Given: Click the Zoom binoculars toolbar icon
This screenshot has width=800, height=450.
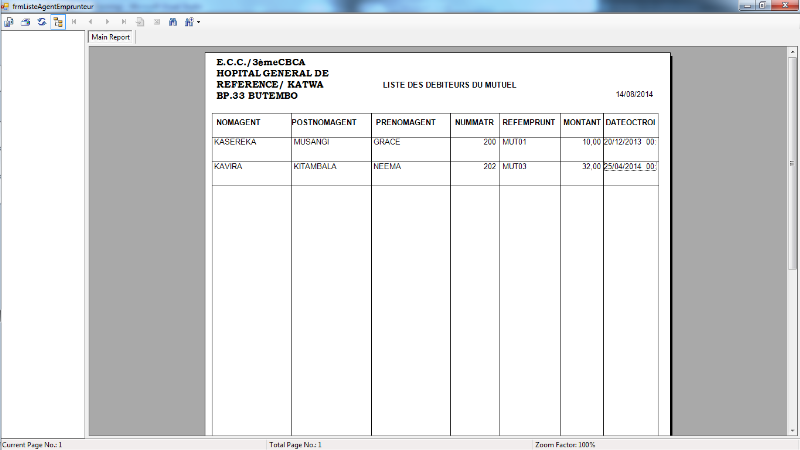Looking at the screenshot, I should click(x=189, y=22).
